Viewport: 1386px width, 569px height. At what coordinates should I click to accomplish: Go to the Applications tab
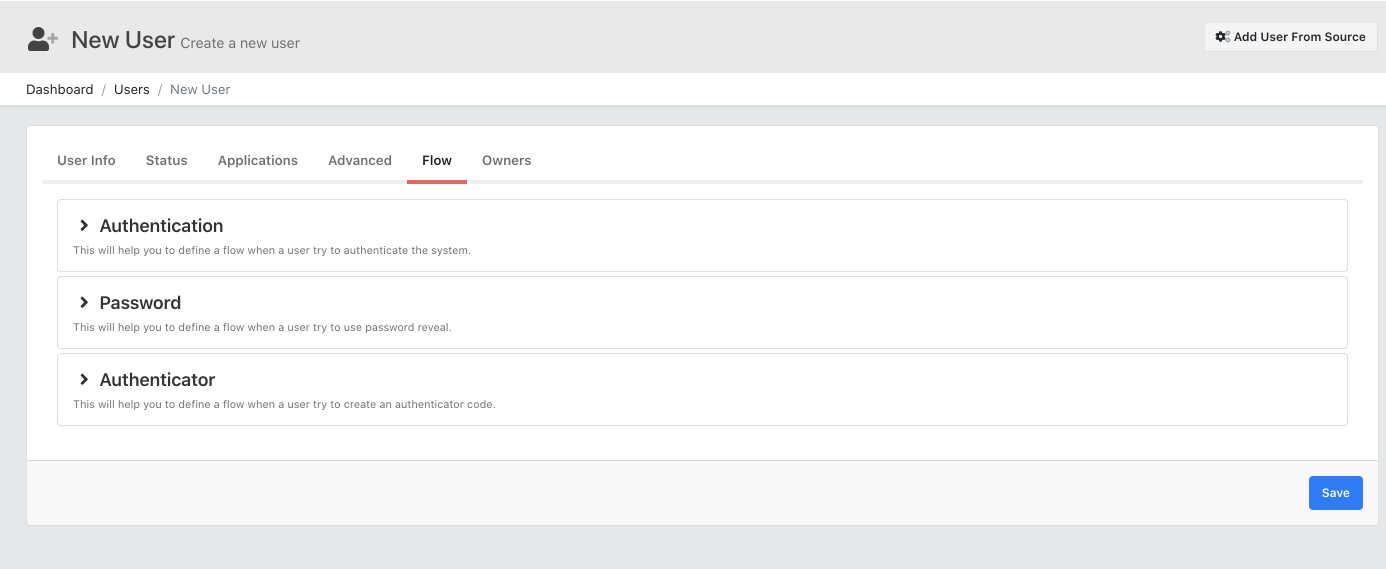[258, 160]
